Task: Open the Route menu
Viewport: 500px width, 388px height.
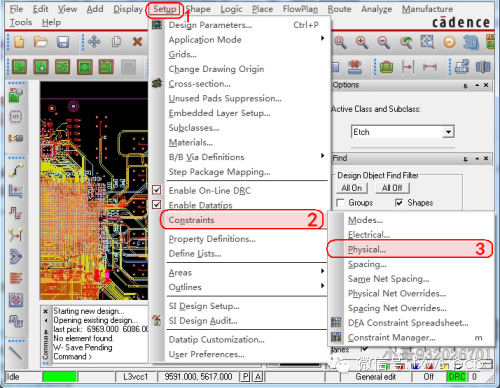Action: click(x=339, y=9)
